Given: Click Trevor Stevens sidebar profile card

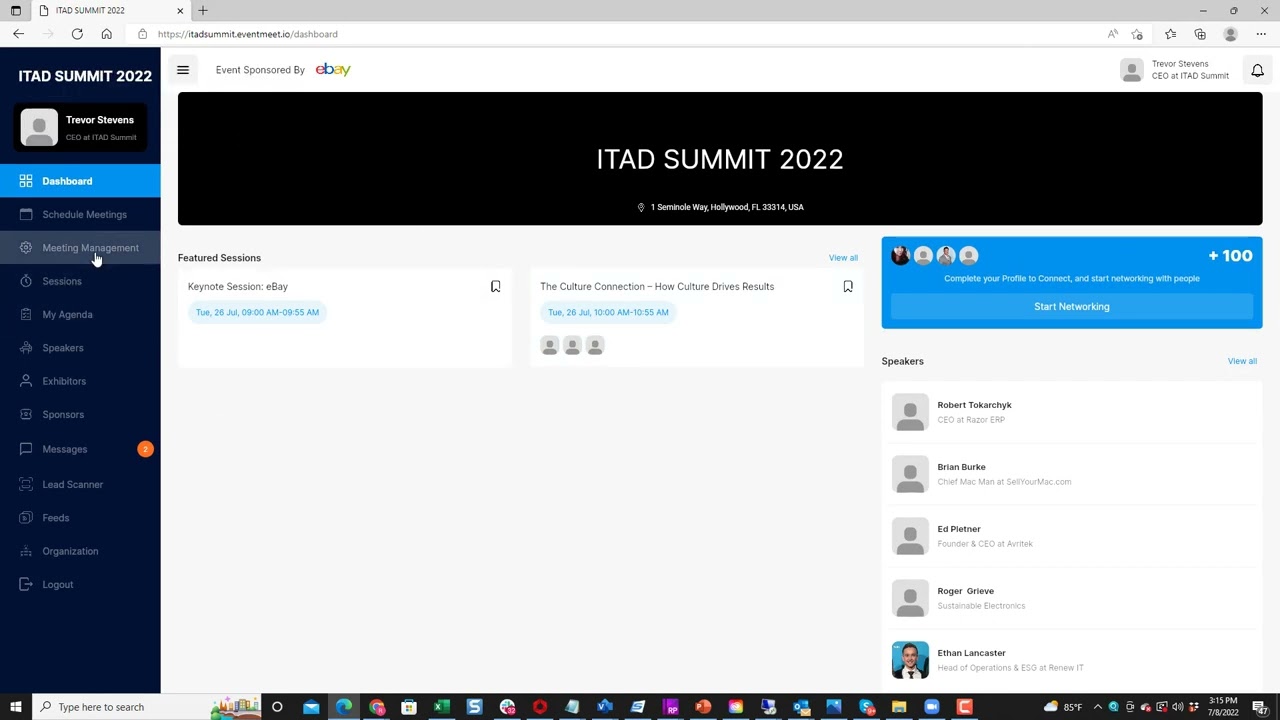Looking at the screenshot, I should 80,128.
